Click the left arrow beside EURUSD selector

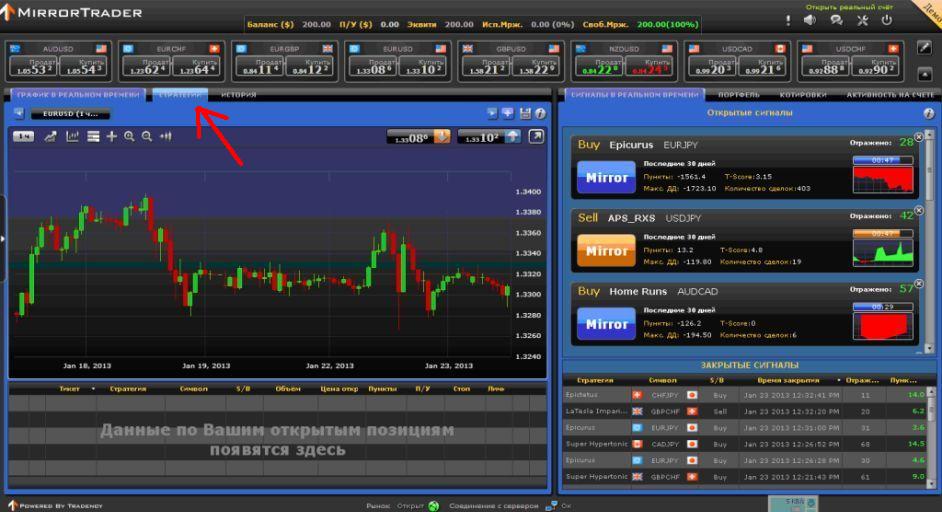19,113
